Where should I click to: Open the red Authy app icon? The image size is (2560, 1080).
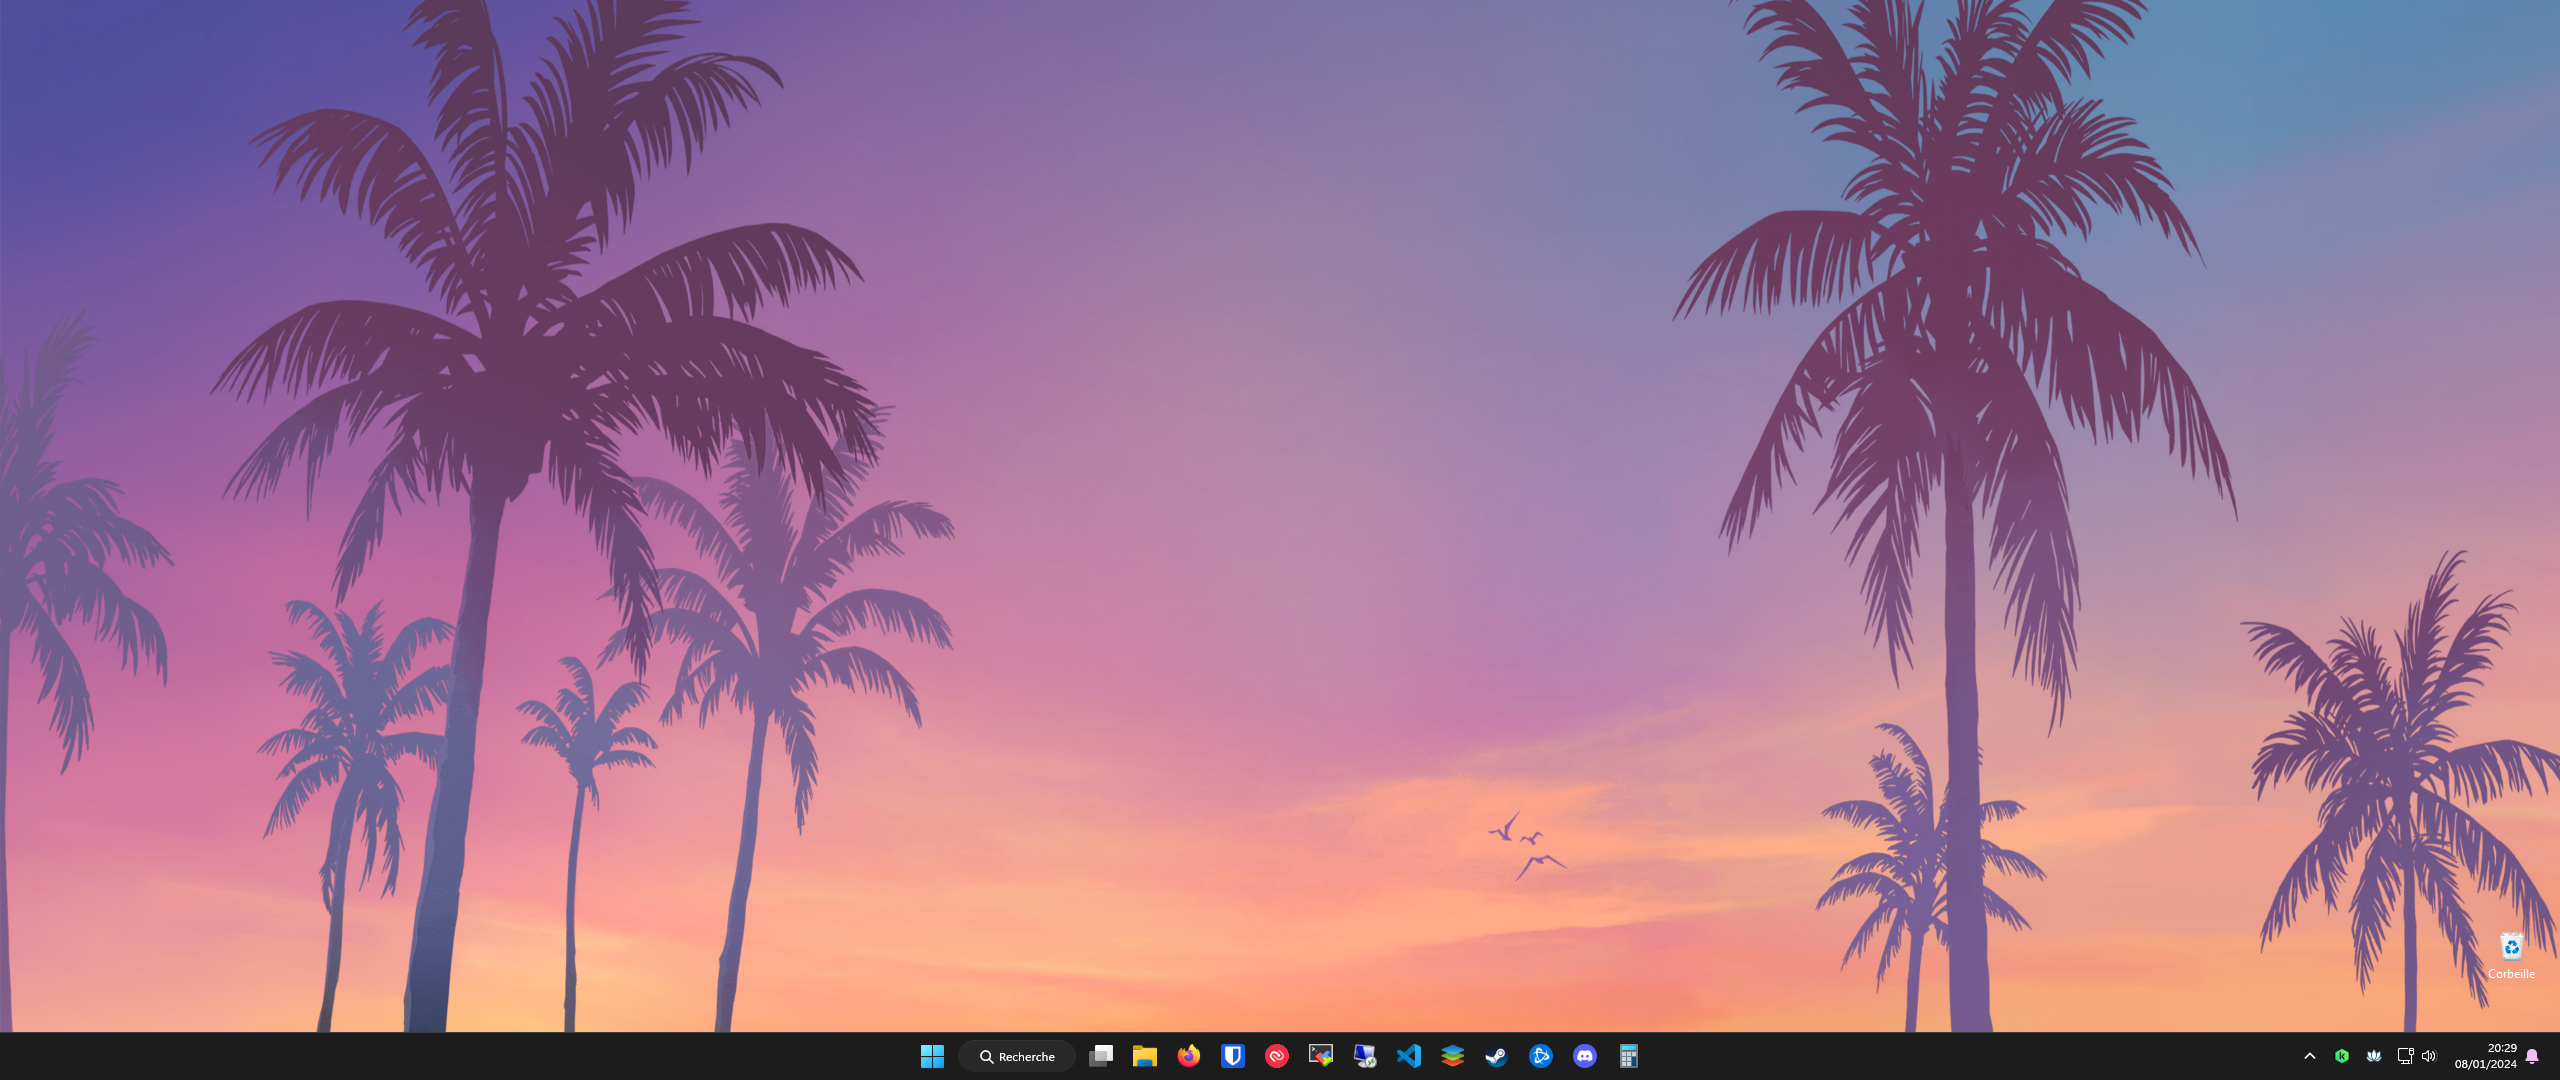tap(1277, 1056)
